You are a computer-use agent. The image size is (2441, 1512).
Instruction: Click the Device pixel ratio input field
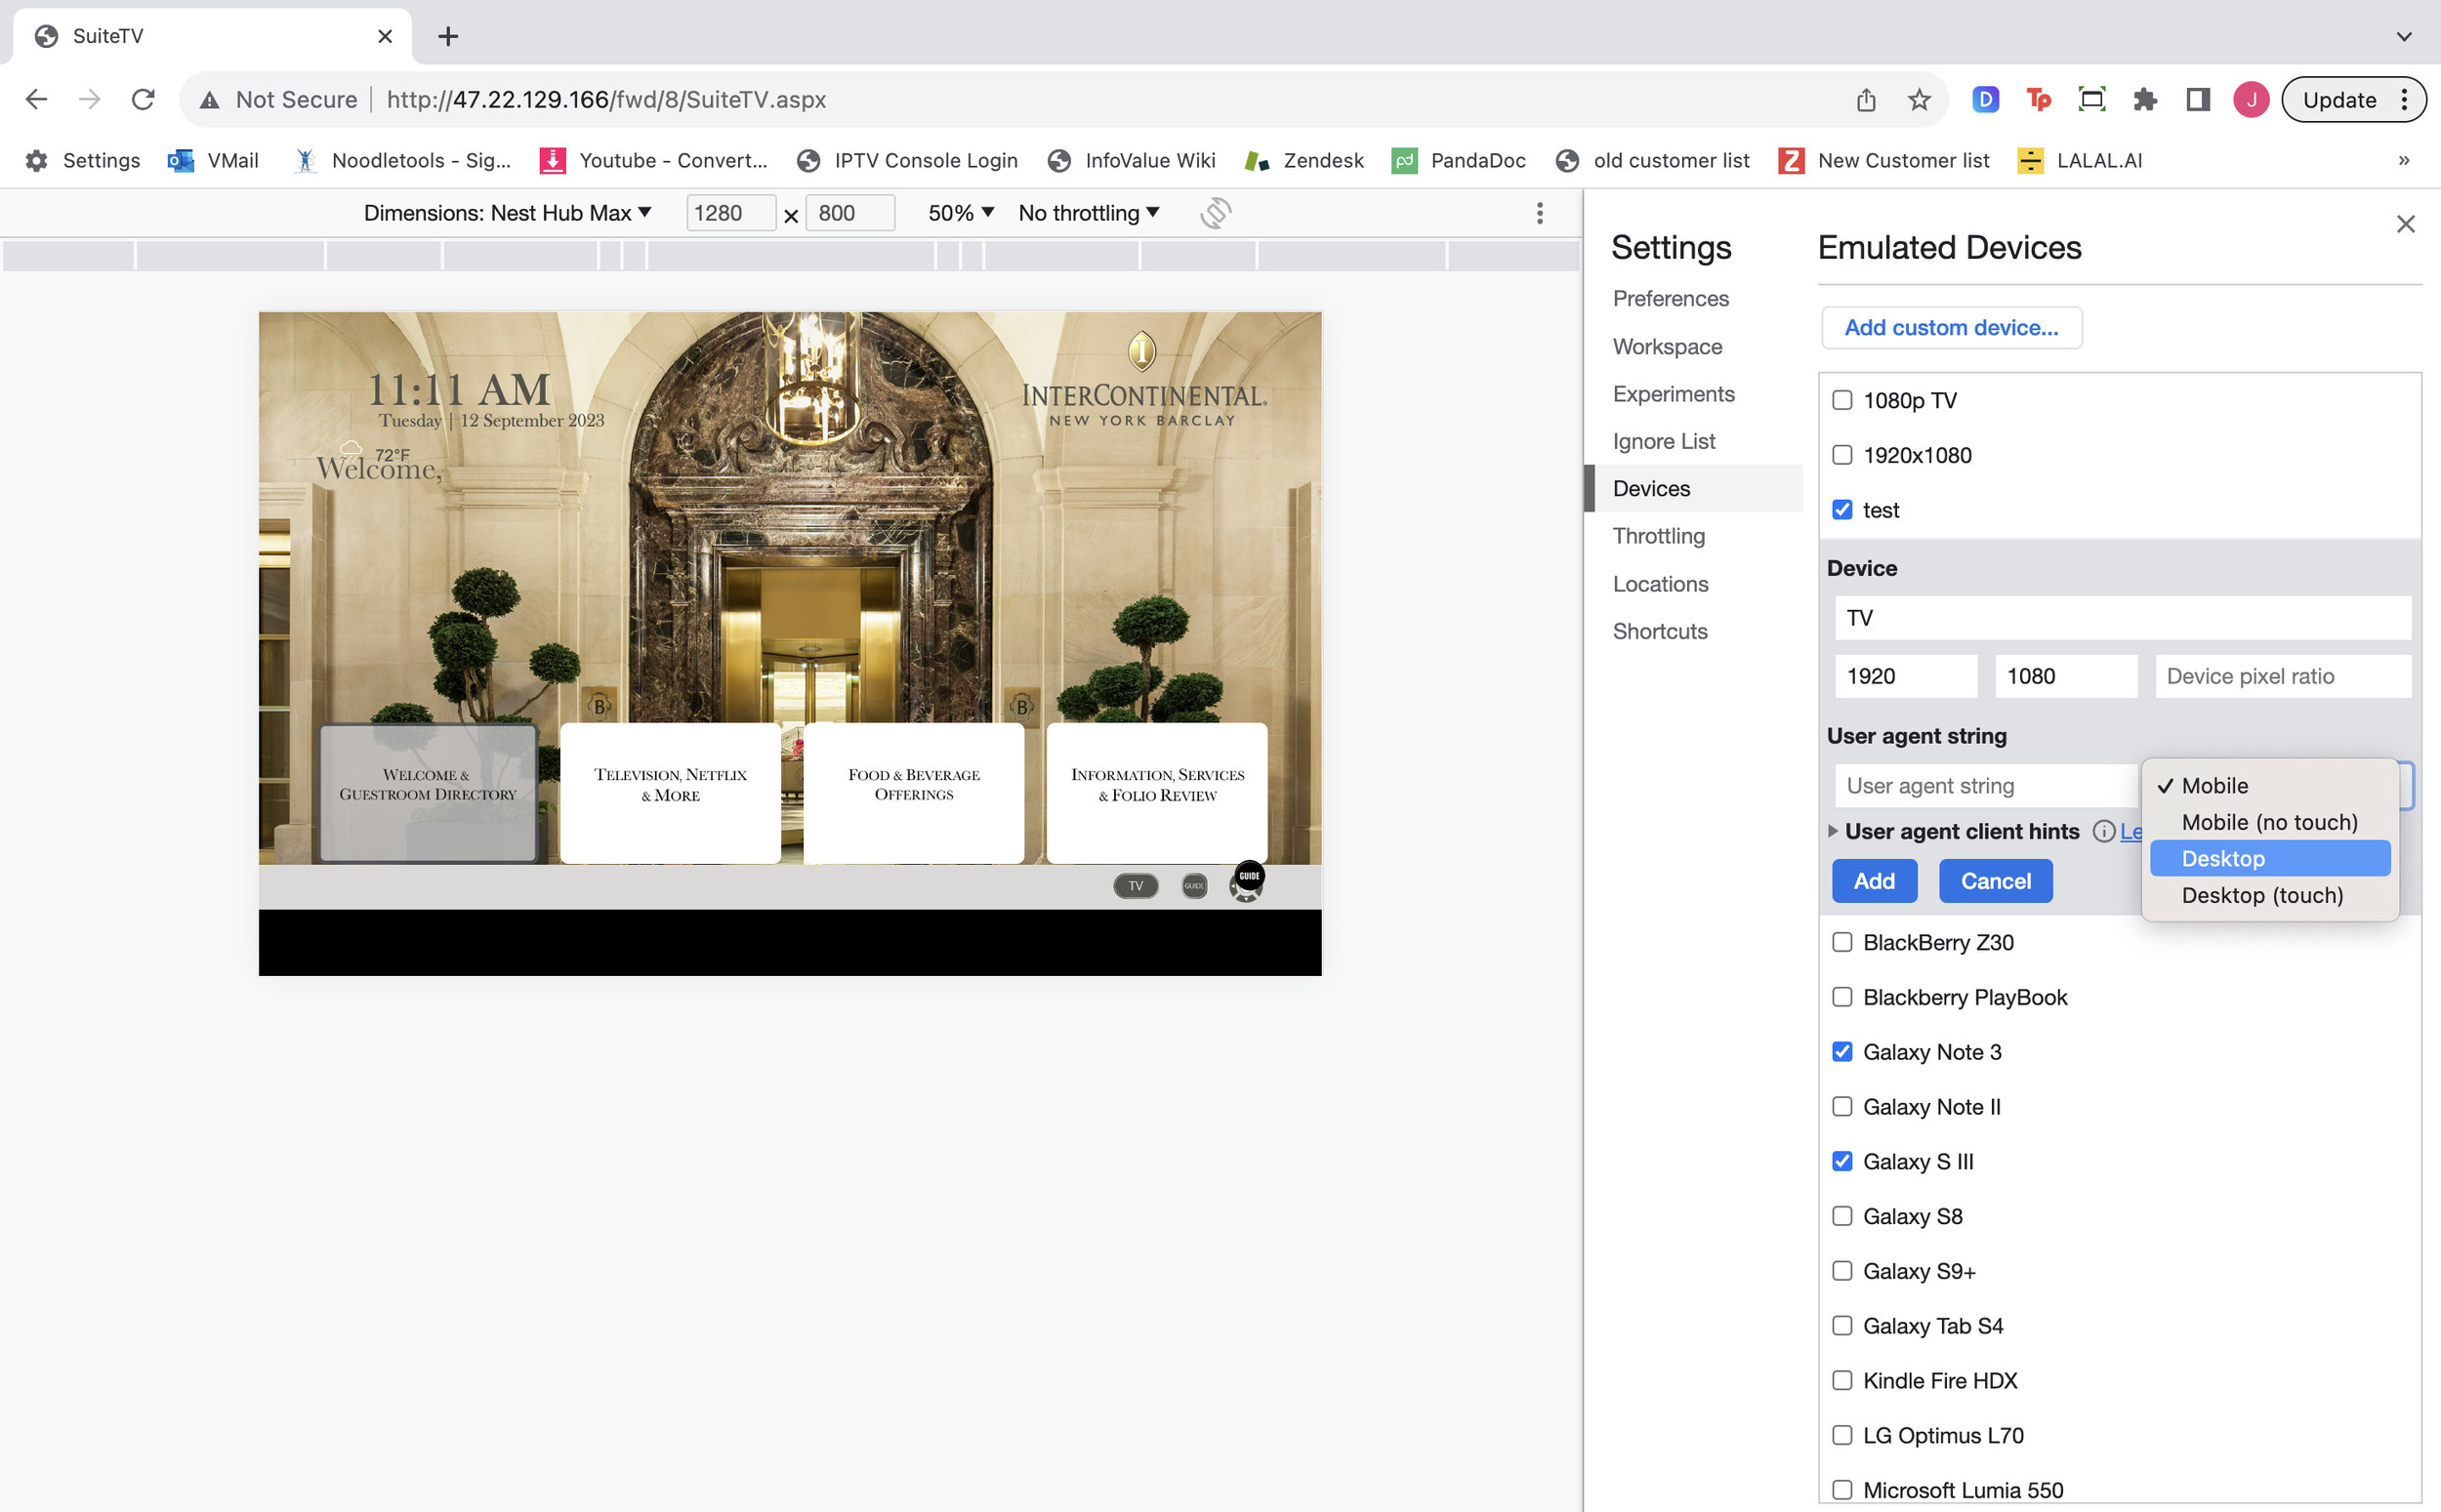(x=2282, y=677)
